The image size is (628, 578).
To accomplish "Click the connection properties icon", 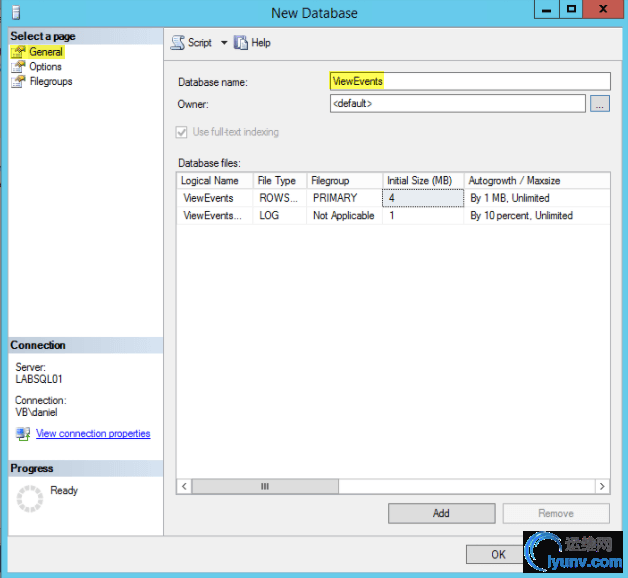I will [23, 434].
